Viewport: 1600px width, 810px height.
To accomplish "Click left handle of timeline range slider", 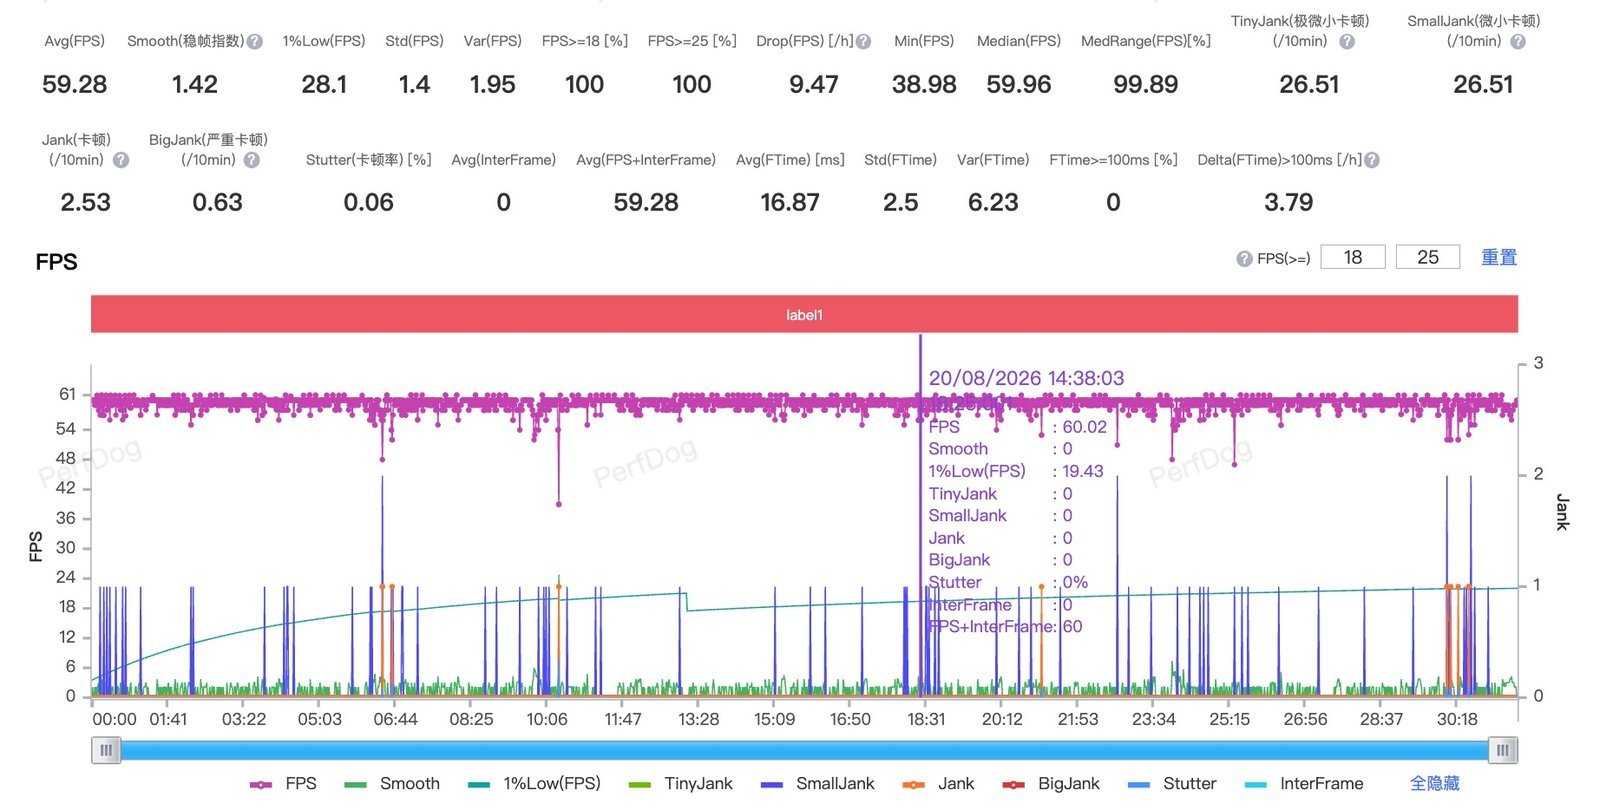I will coord(106,750).
